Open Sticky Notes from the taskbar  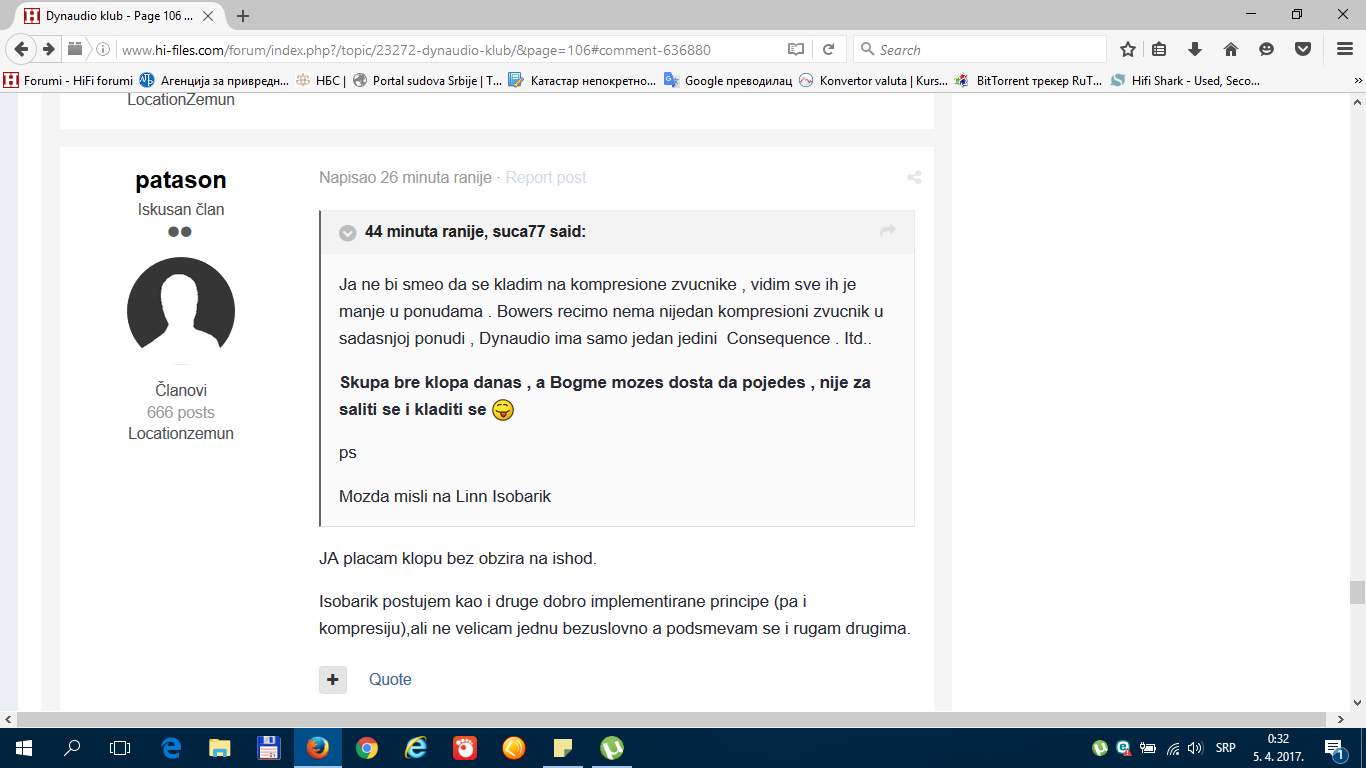(x=563, y=748)
